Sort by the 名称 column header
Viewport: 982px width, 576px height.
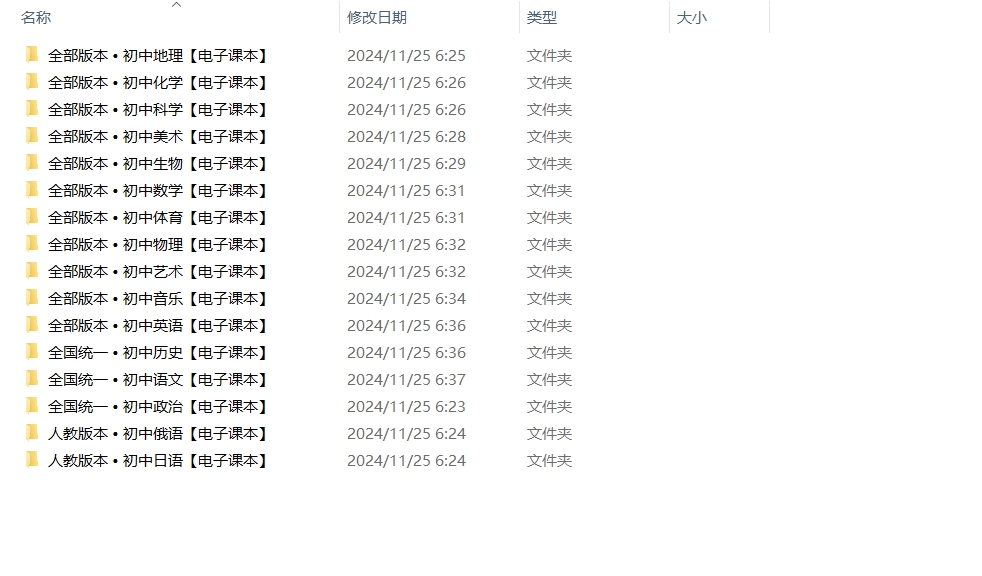pyautogui.click(x=36, y=18)
